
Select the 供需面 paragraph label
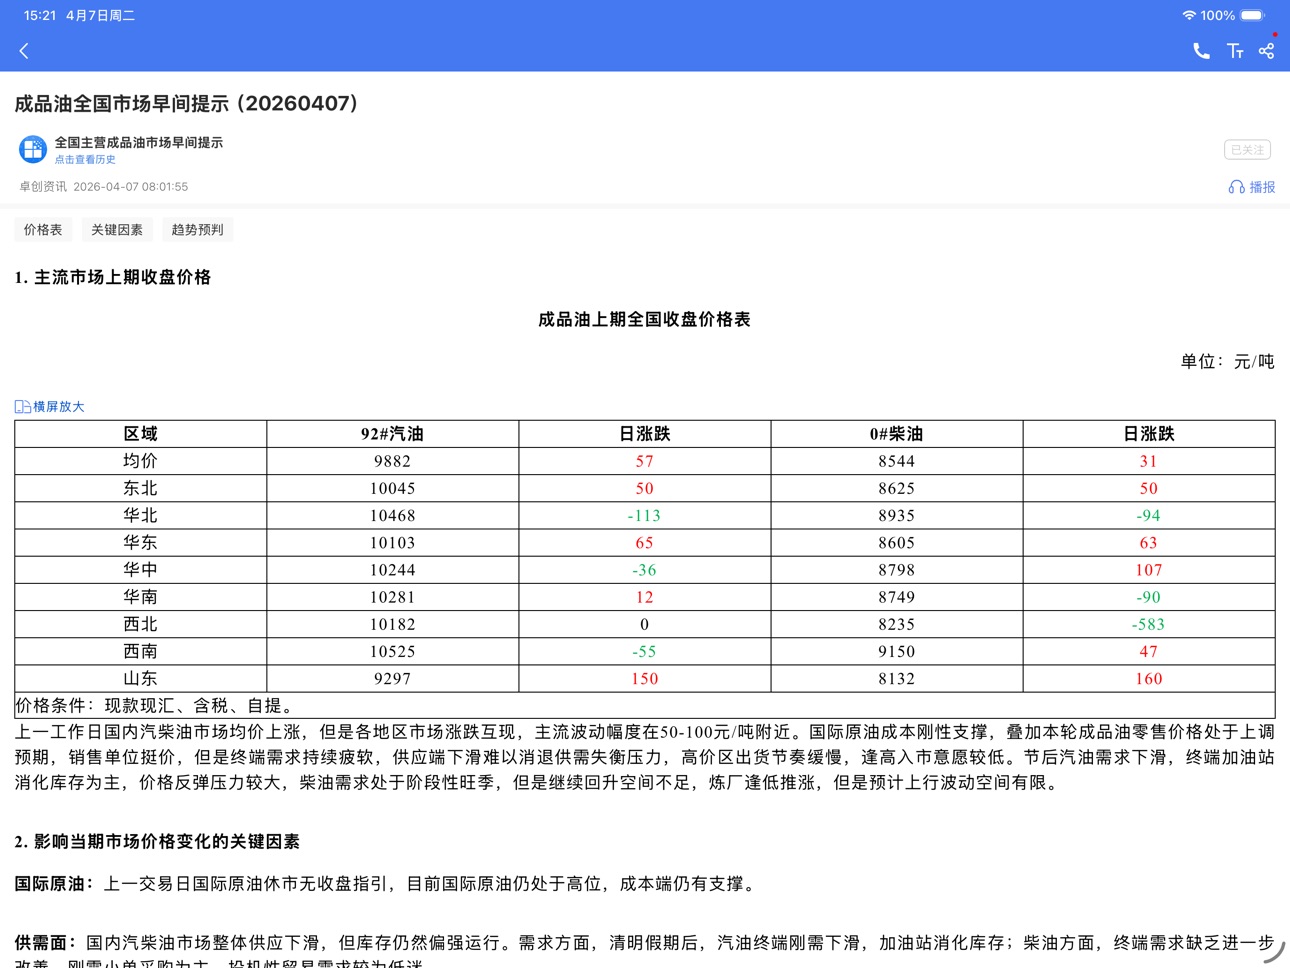46,942
